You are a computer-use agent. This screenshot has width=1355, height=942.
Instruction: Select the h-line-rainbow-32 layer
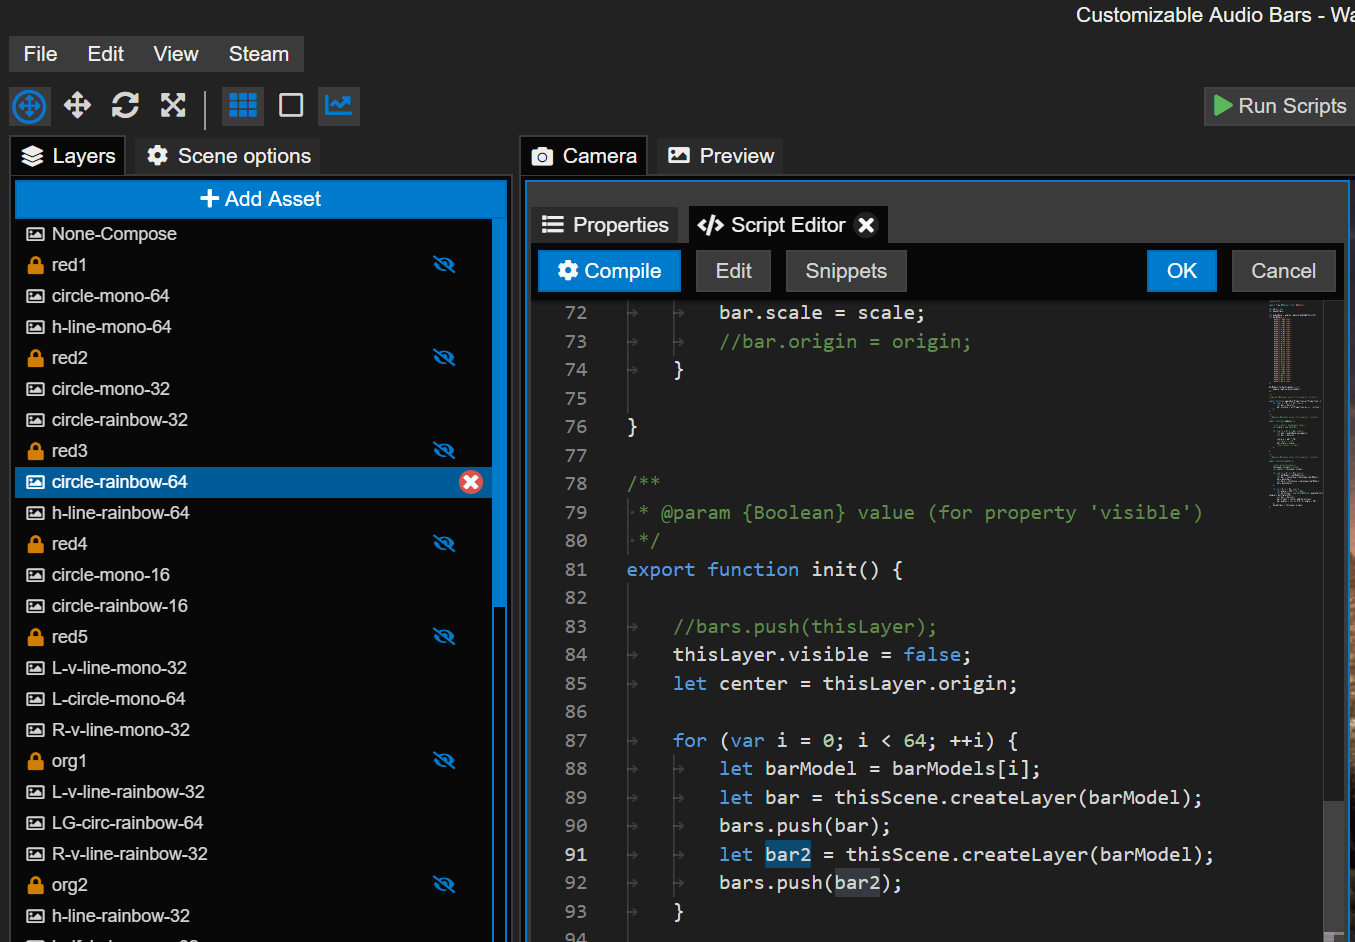(x=254, y=916)
